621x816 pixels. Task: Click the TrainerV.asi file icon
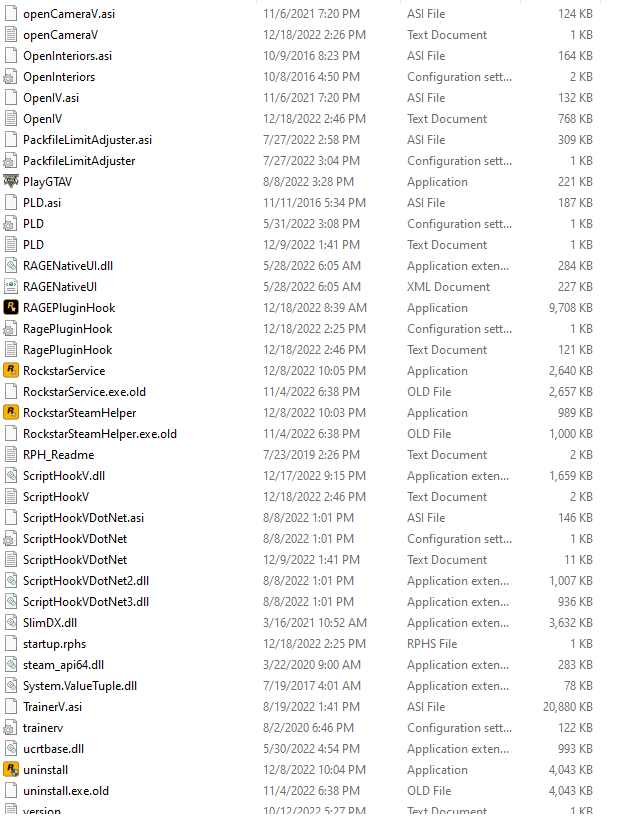(10, 707)
